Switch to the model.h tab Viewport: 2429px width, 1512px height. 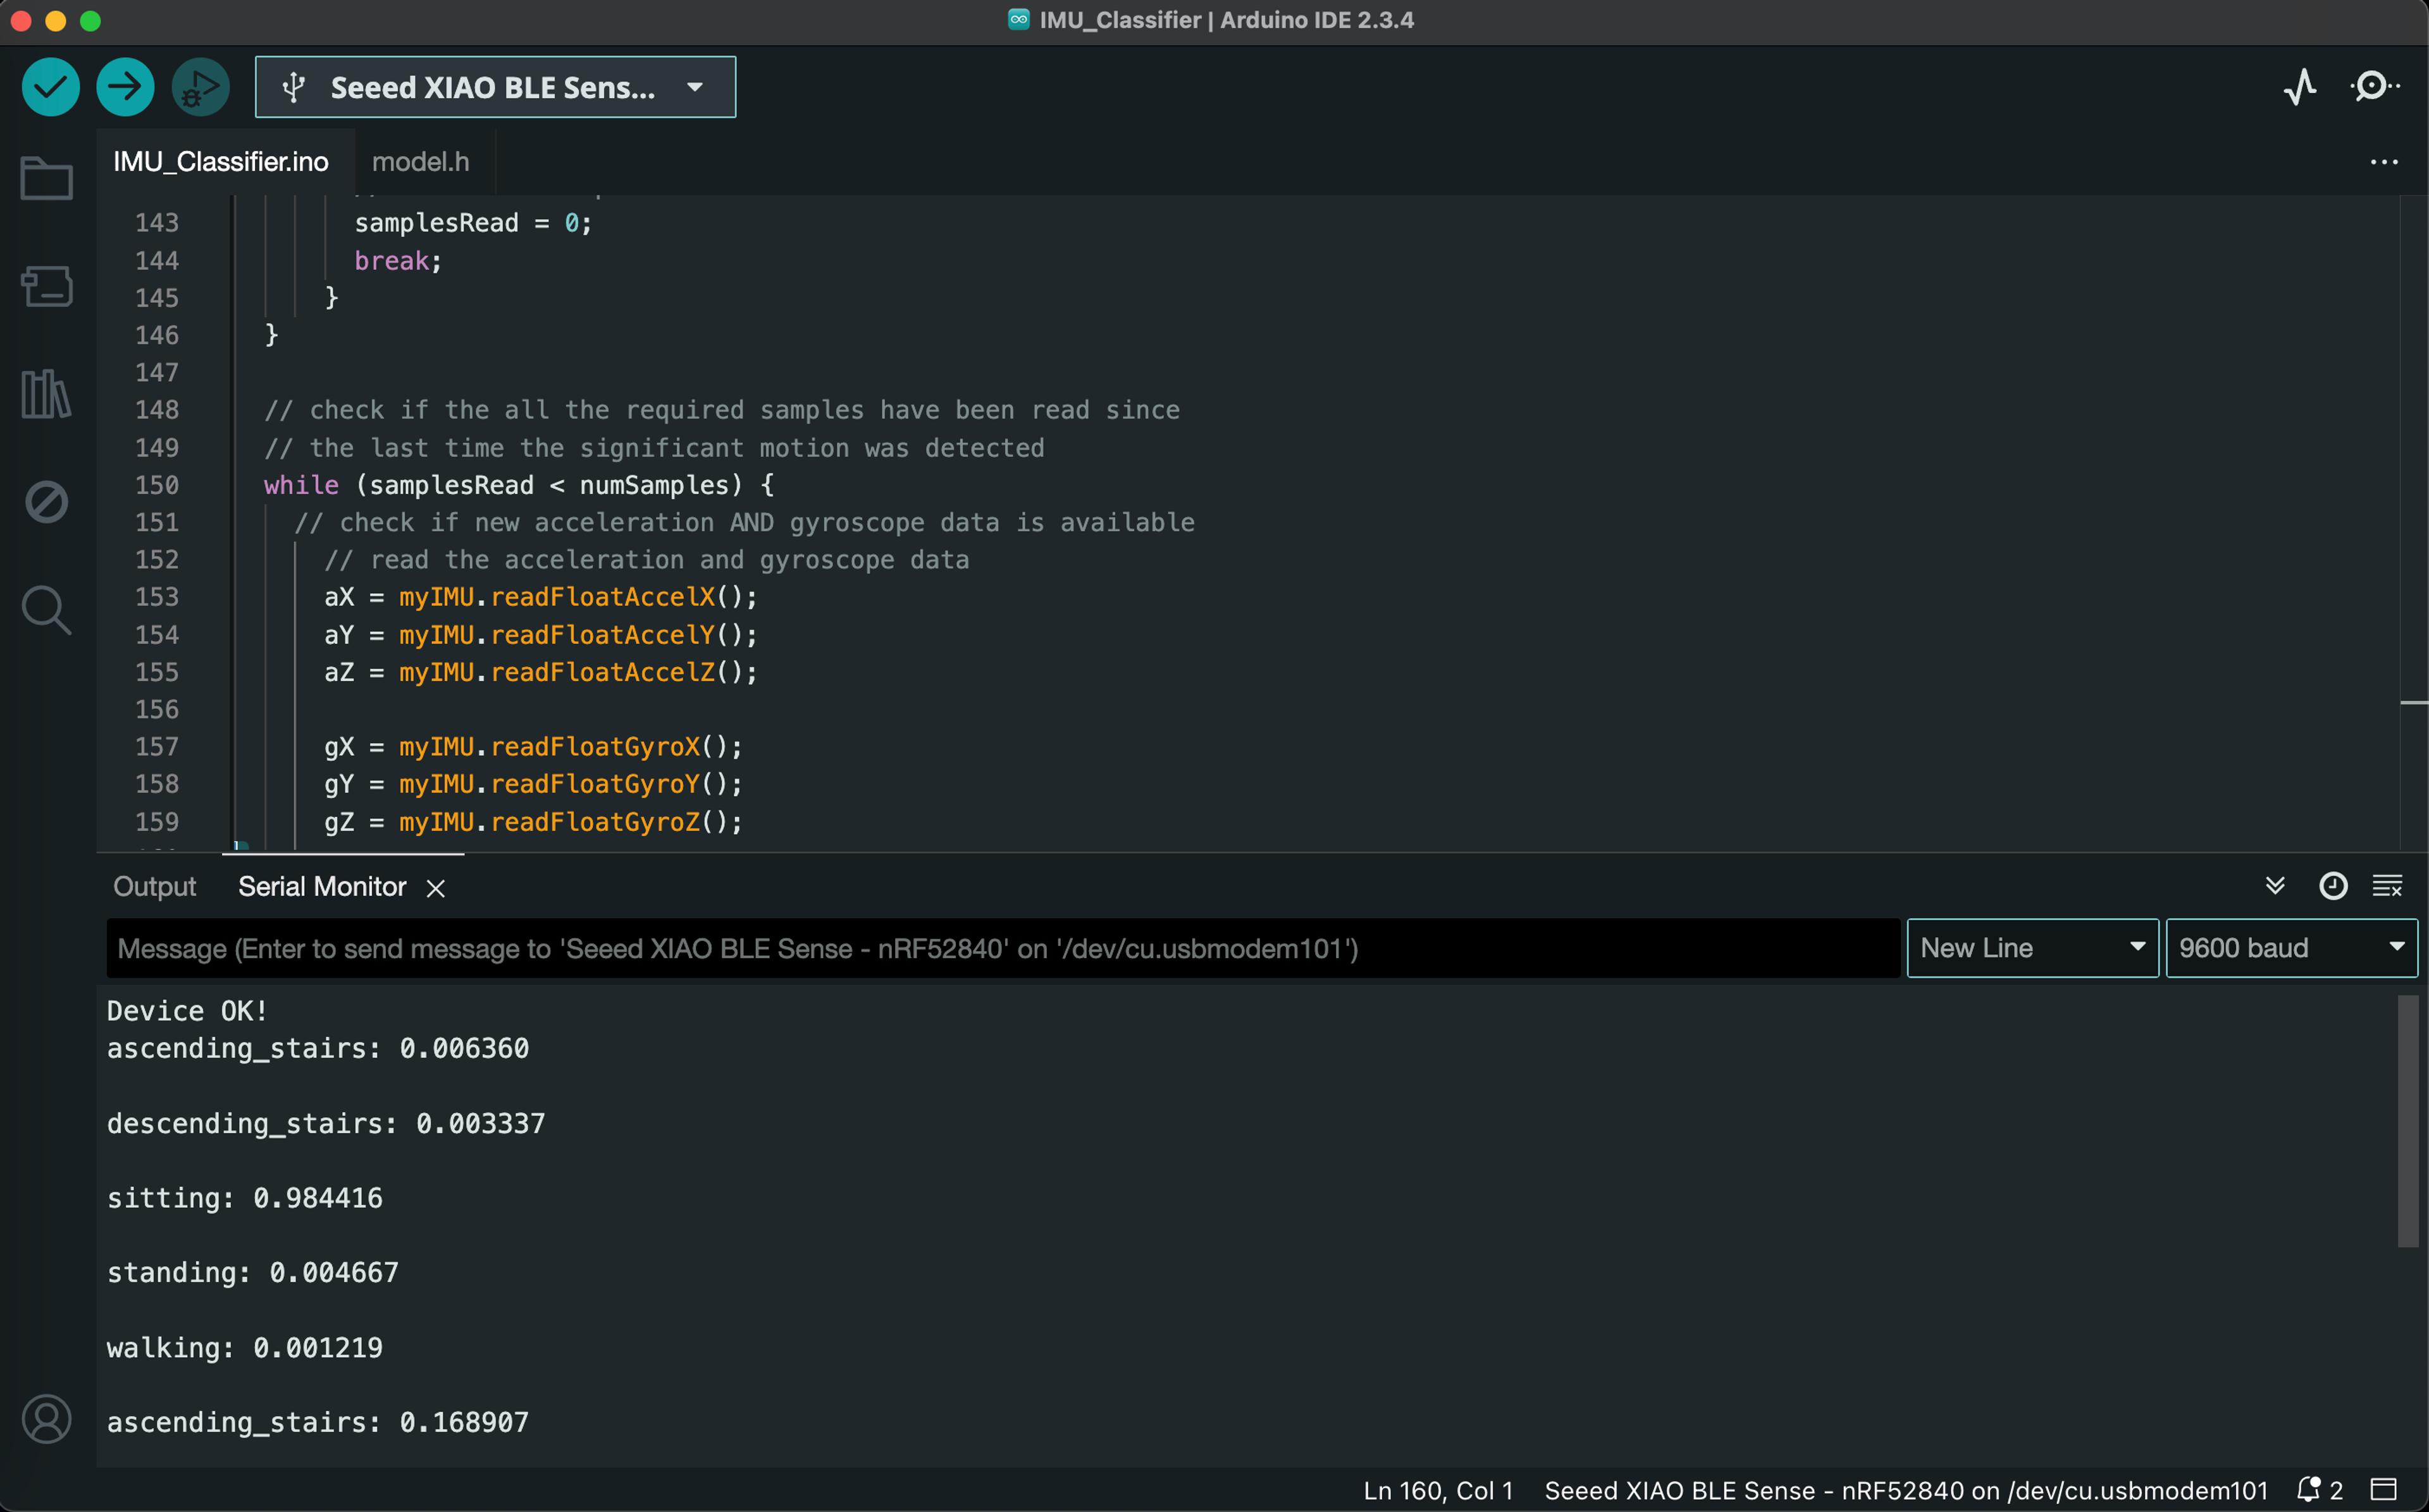(420, 162)
